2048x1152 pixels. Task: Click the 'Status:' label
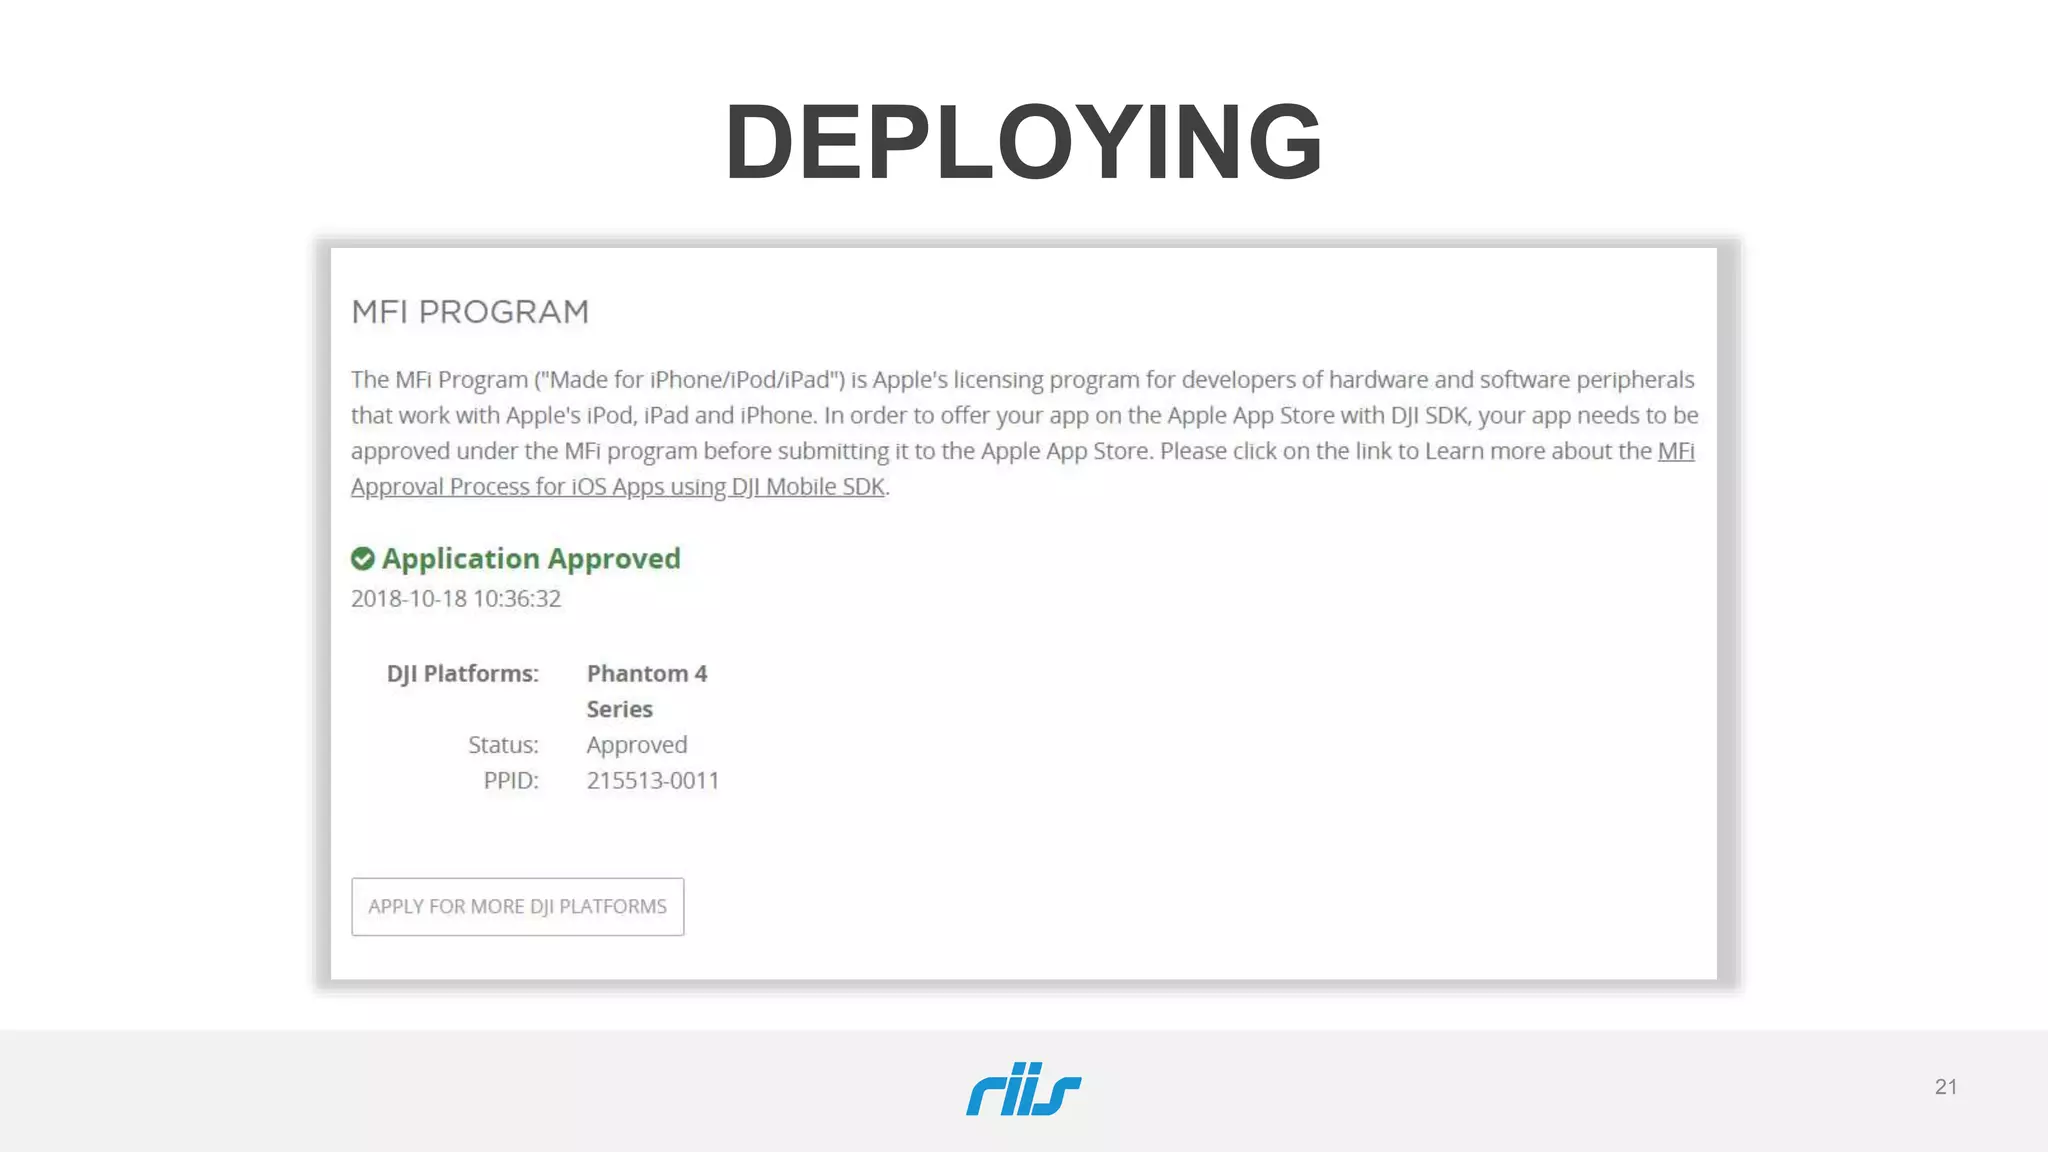(503, 745)
